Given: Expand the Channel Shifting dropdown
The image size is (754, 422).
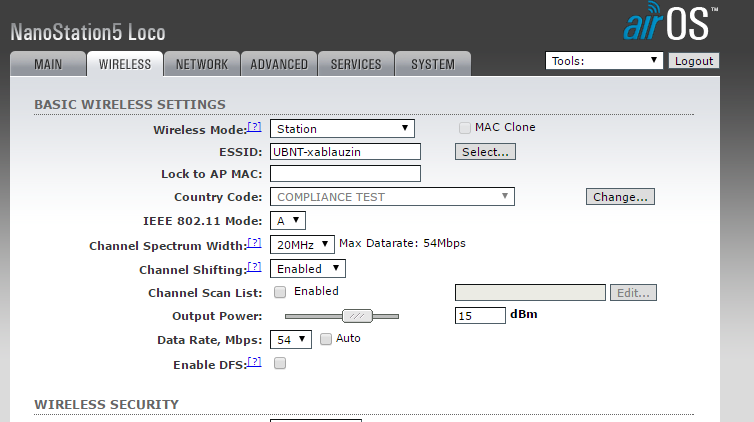Looking at the screenshot, I should (x=308, y=269).
